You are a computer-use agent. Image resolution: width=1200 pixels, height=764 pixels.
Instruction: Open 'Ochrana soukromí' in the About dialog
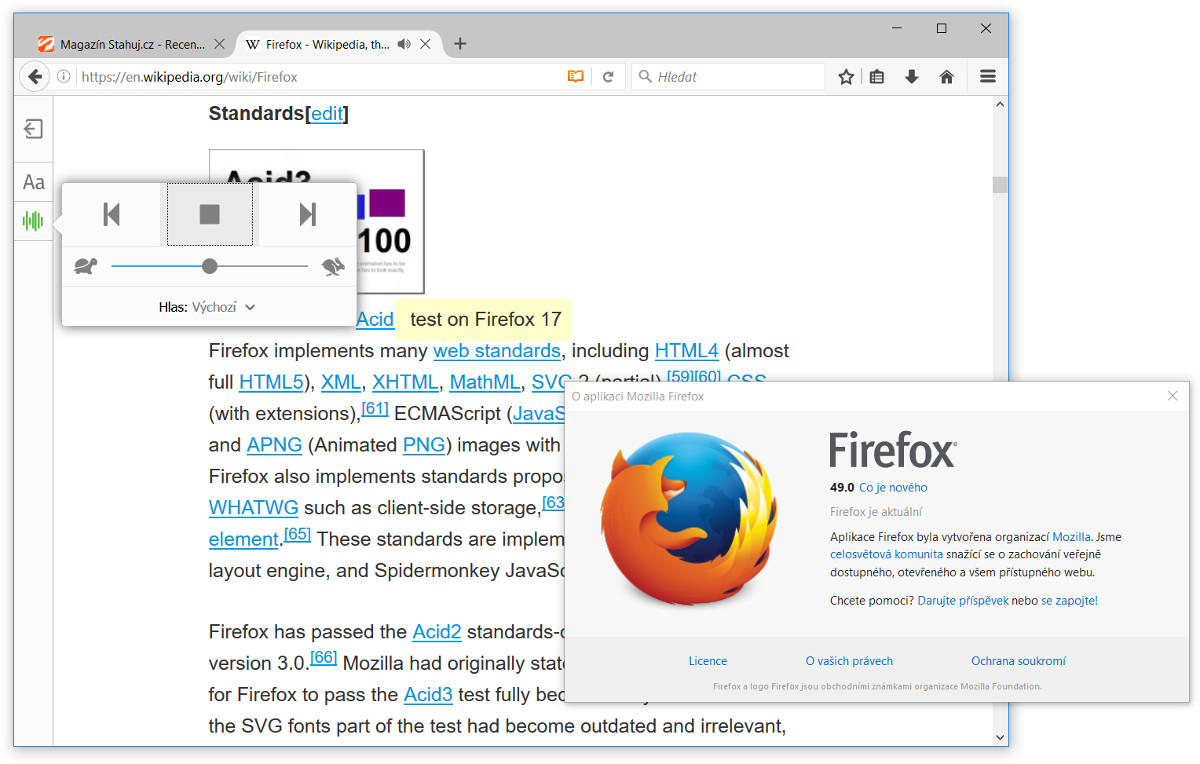pos(1018,661)
